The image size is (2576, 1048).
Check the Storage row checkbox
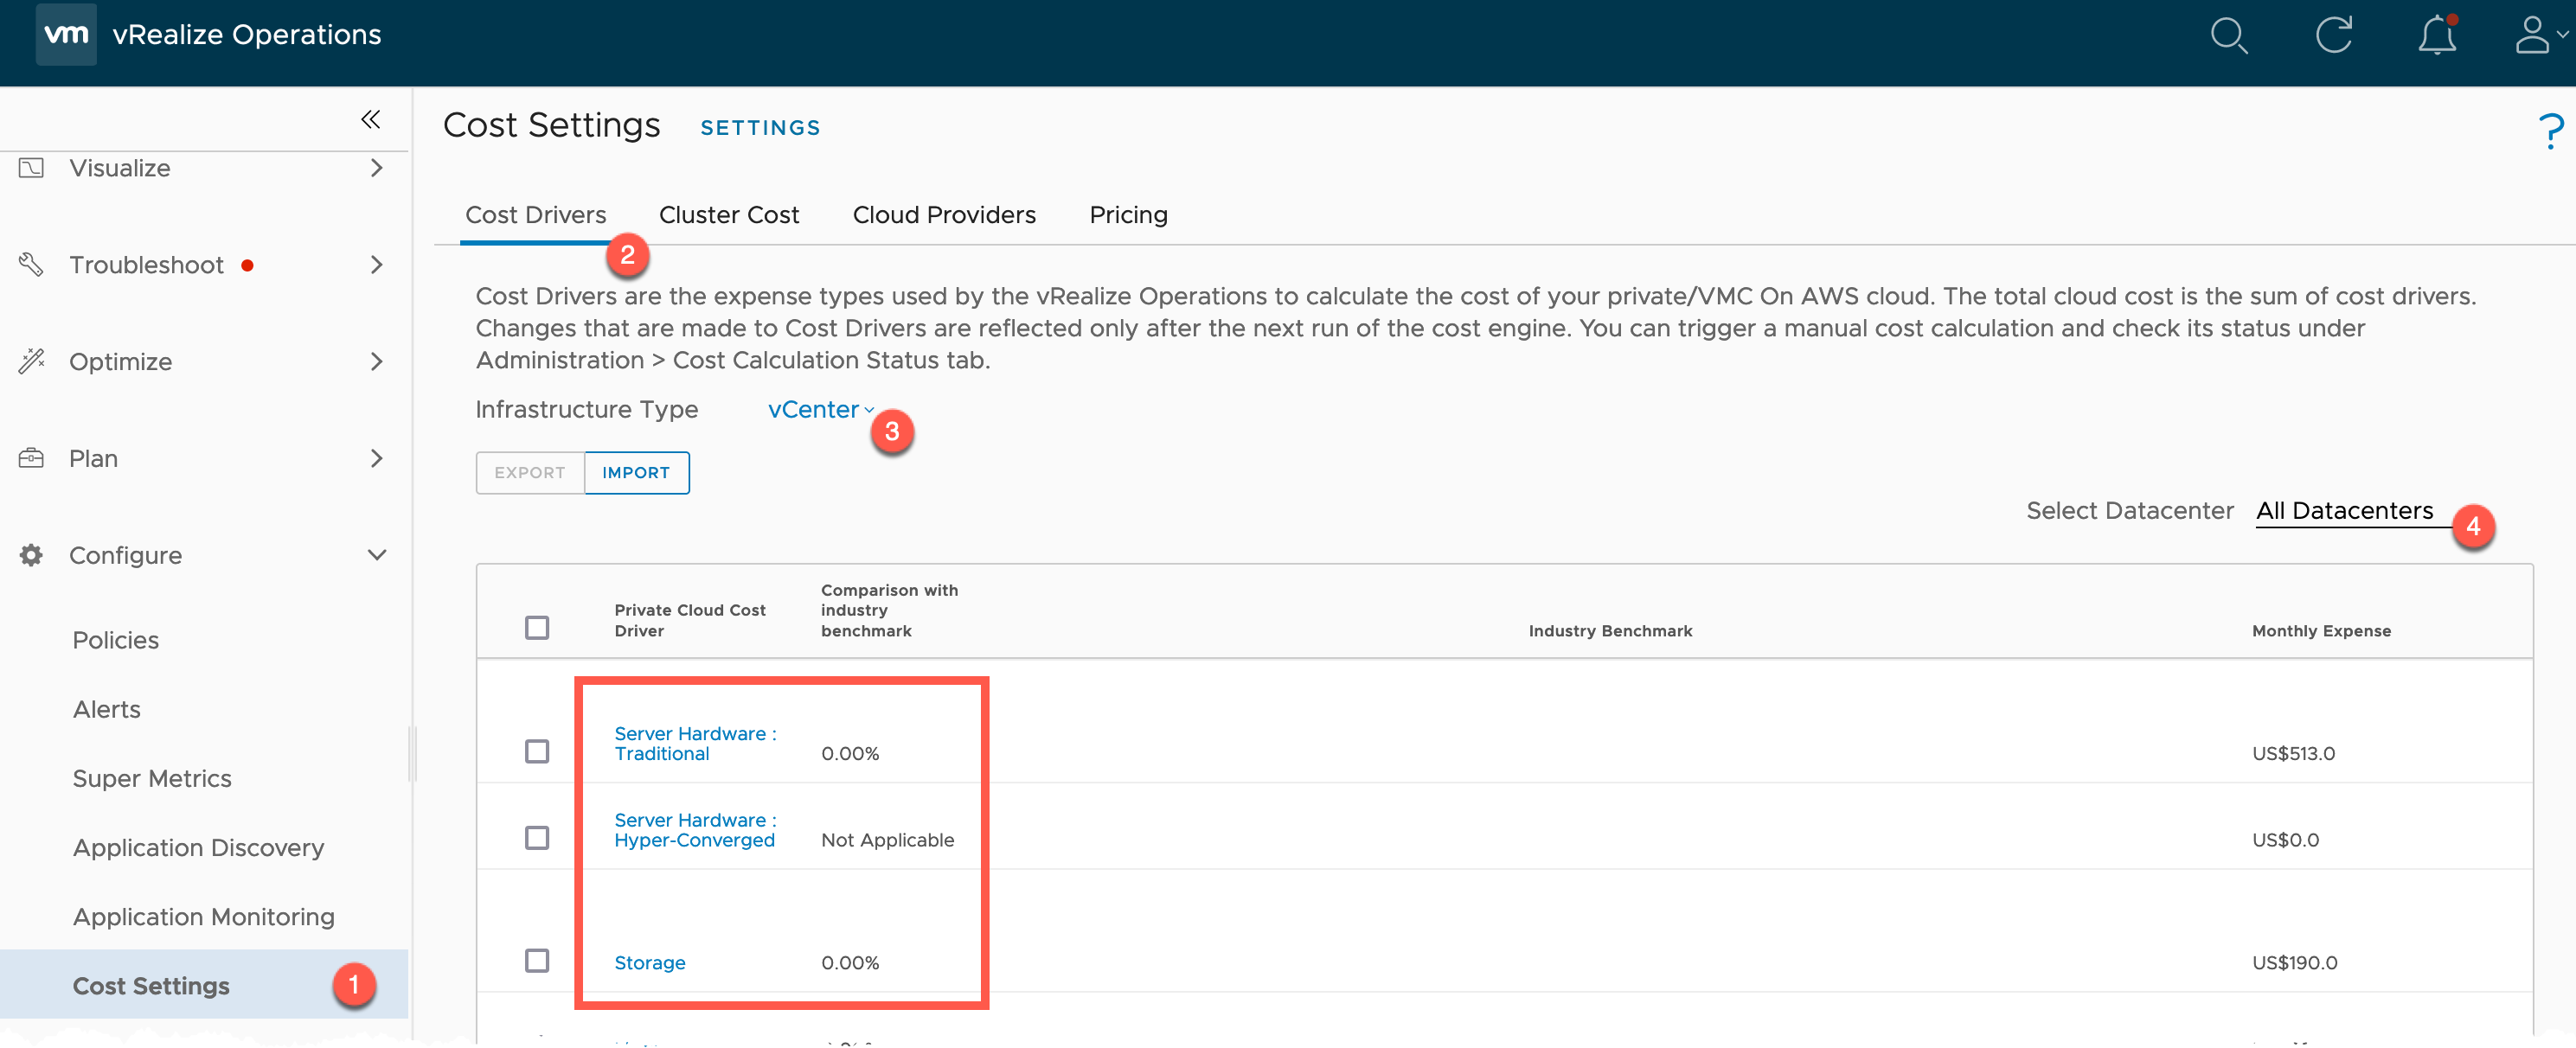click(537, 960)
